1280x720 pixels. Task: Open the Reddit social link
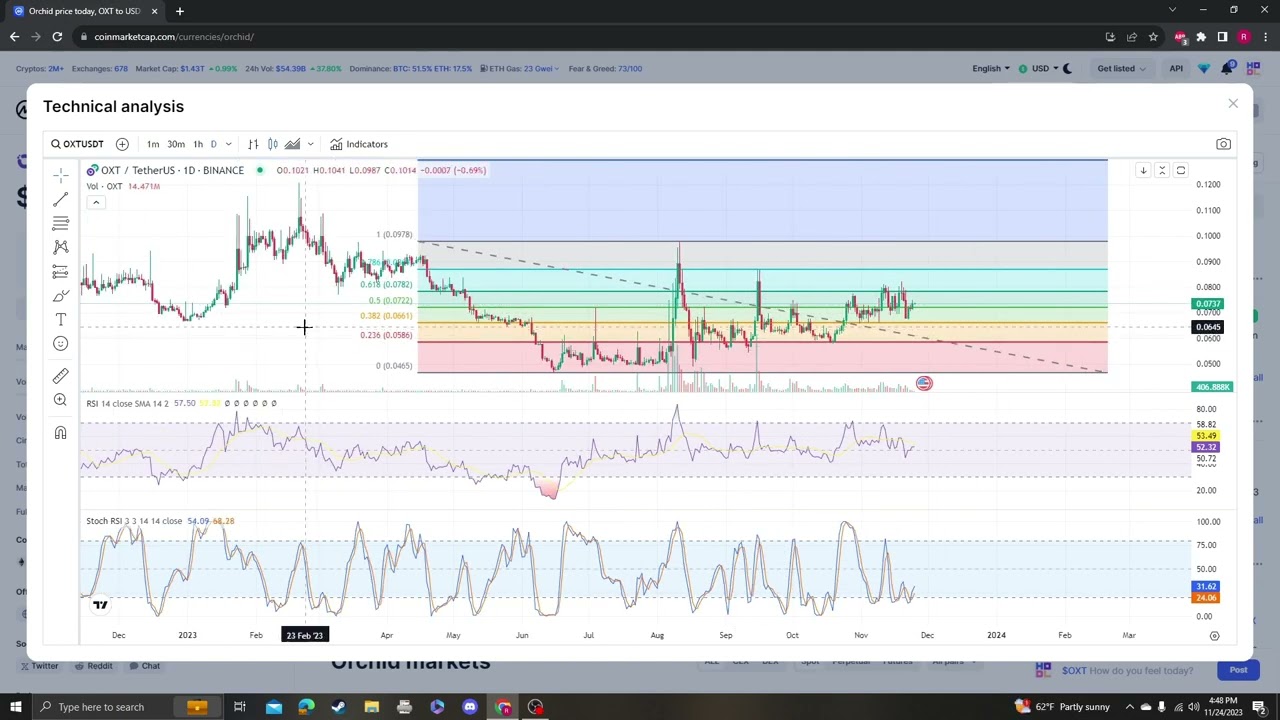[93, 666]
